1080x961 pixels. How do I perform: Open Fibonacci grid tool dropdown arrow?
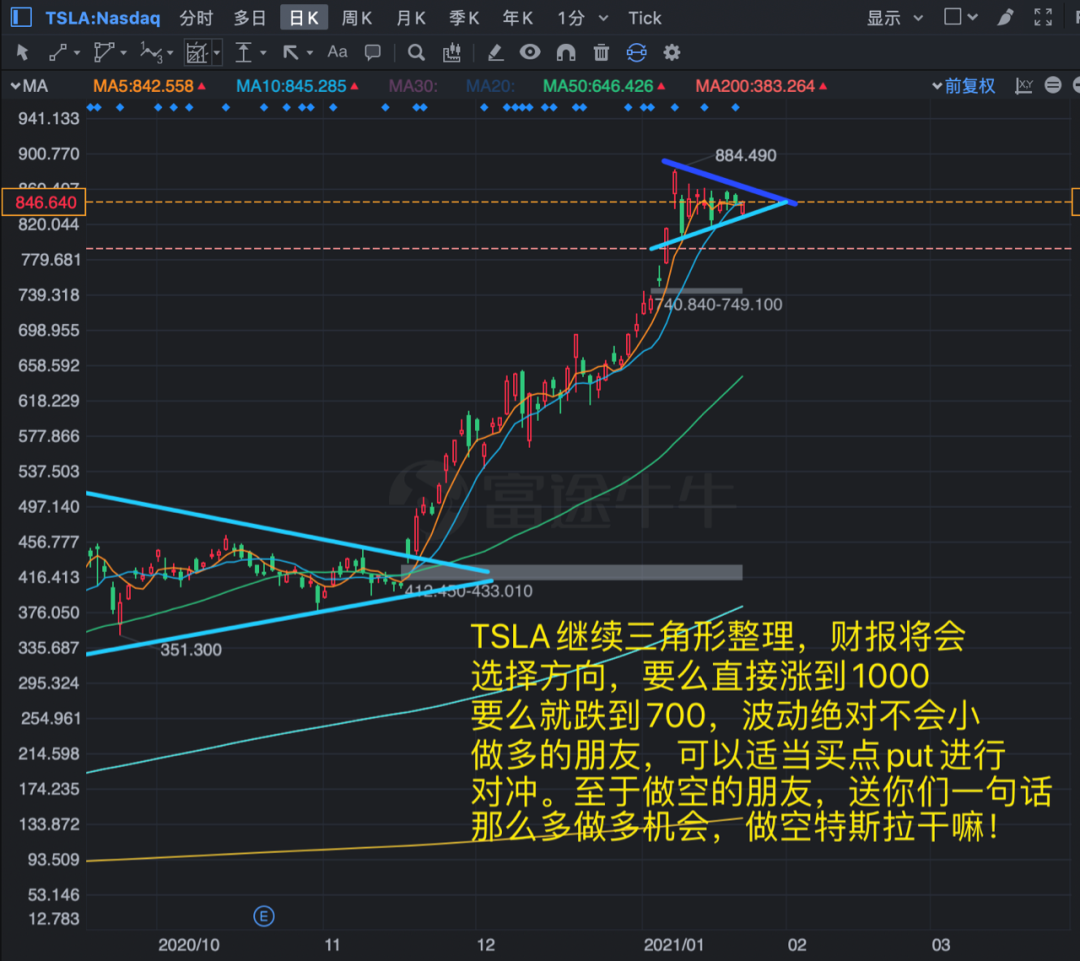click(216, 53)
